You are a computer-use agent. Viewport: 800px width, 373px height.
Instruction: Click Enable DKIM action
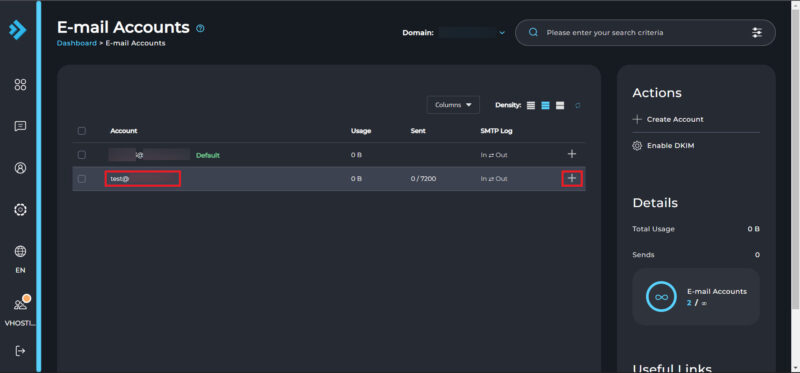663,146
